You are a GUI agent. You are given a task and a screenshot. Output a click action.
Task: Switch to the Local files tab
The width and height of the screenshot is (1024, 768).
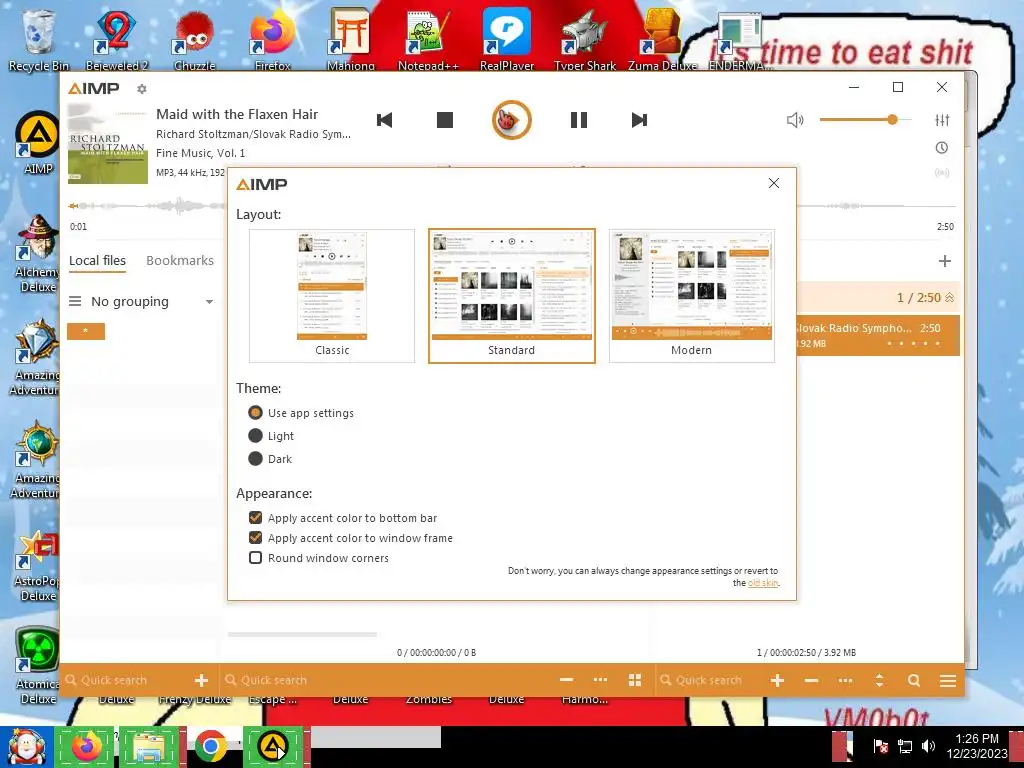coord(97,261)
